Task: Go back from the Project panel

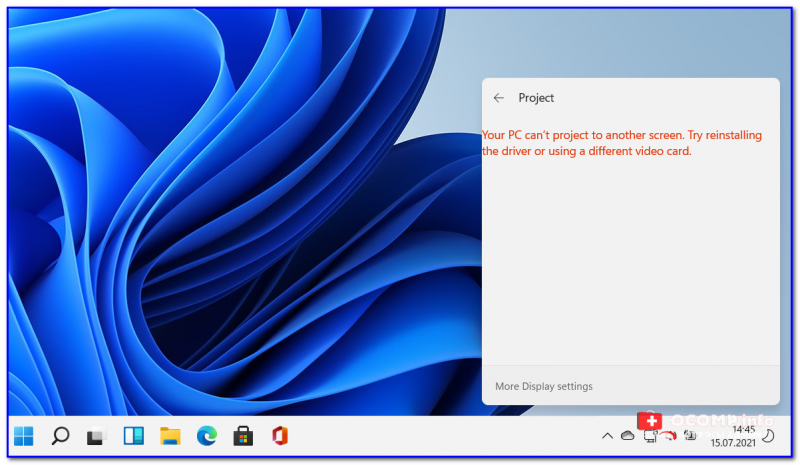Action: pos(498,98)
